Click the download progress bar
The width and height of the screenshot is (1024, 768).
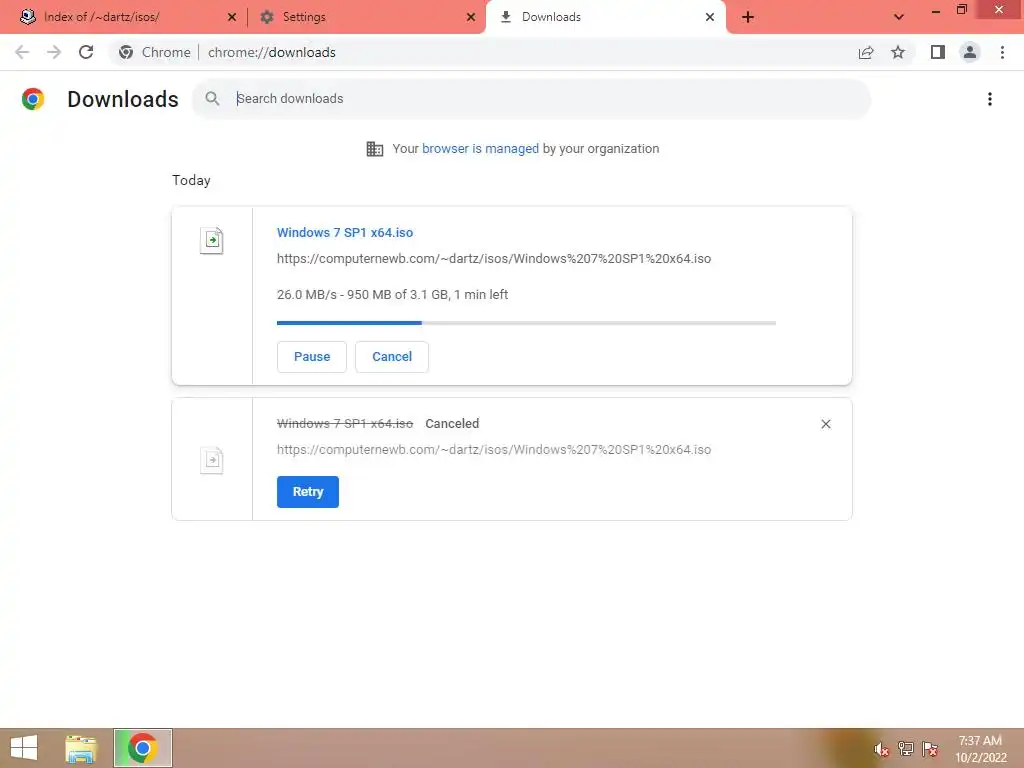(x=526, y=323)
